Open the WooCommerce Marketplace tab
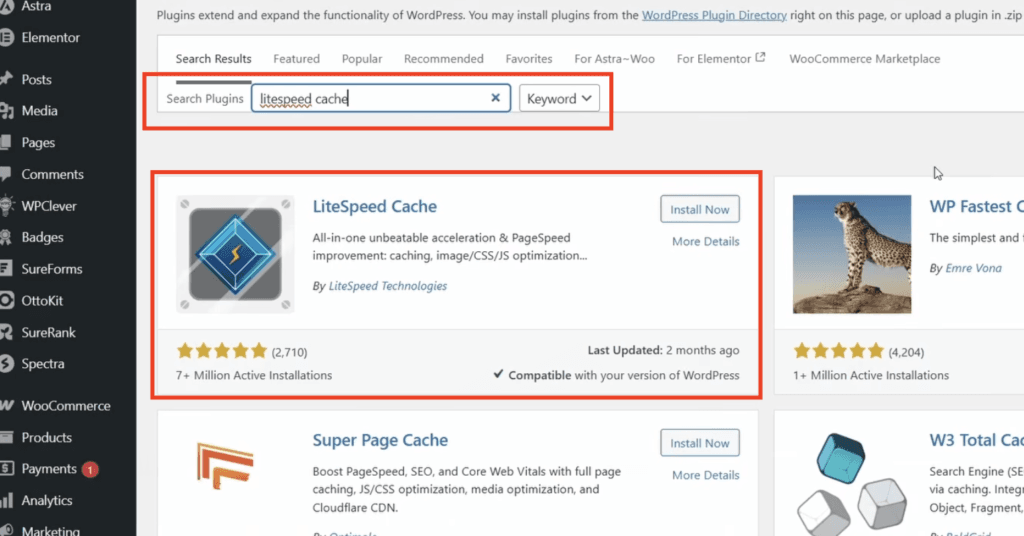The width and height of the screenshot is (1024, 536). coord(865,59)
